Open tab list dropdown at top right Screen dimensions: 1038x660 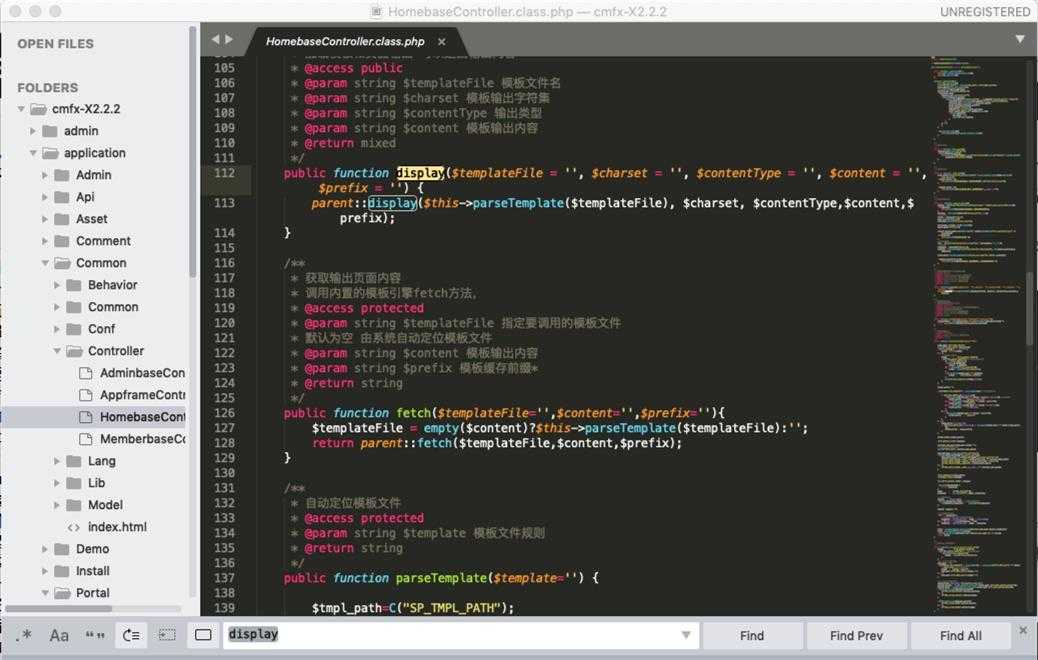pos(1020,39)
